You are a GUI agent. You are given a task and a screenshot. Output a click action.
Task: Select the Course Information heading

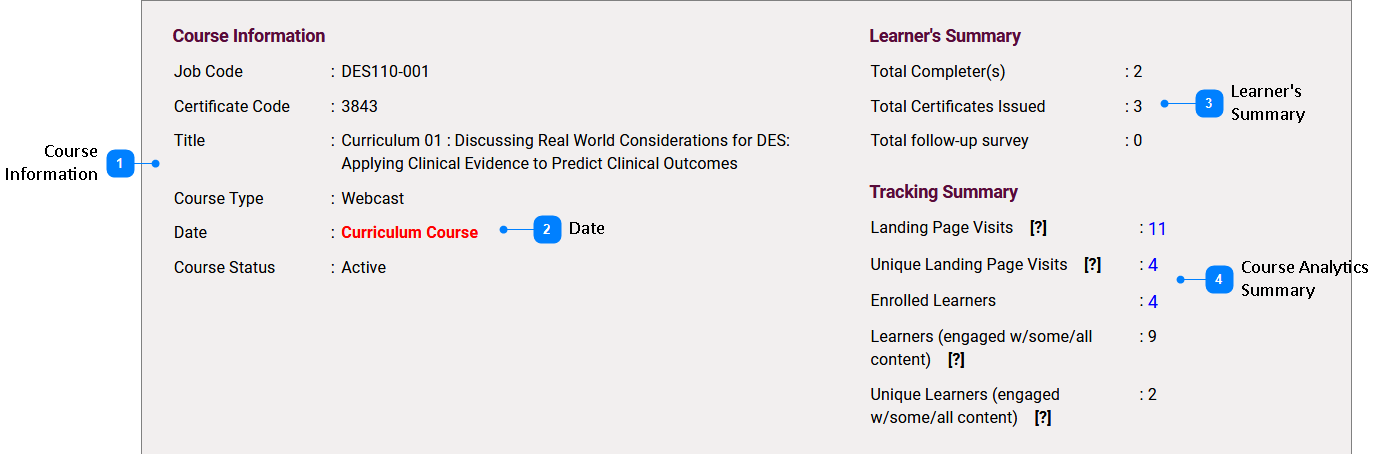click(249, 36)
